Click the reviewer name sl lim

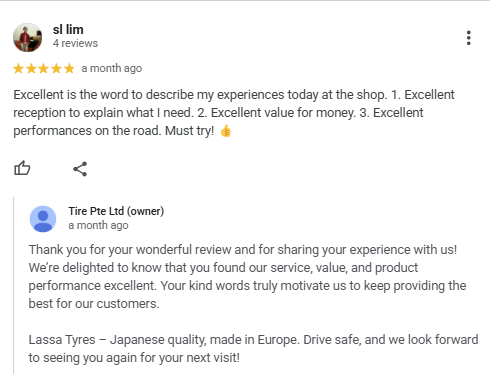68,29
